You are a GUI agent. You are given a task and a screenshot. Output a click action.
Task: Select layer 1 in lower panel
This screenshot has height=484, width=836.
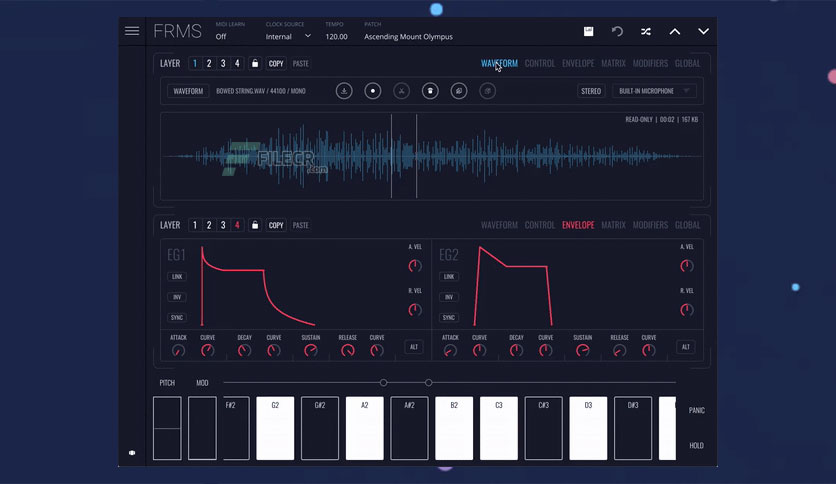point(195,225)
